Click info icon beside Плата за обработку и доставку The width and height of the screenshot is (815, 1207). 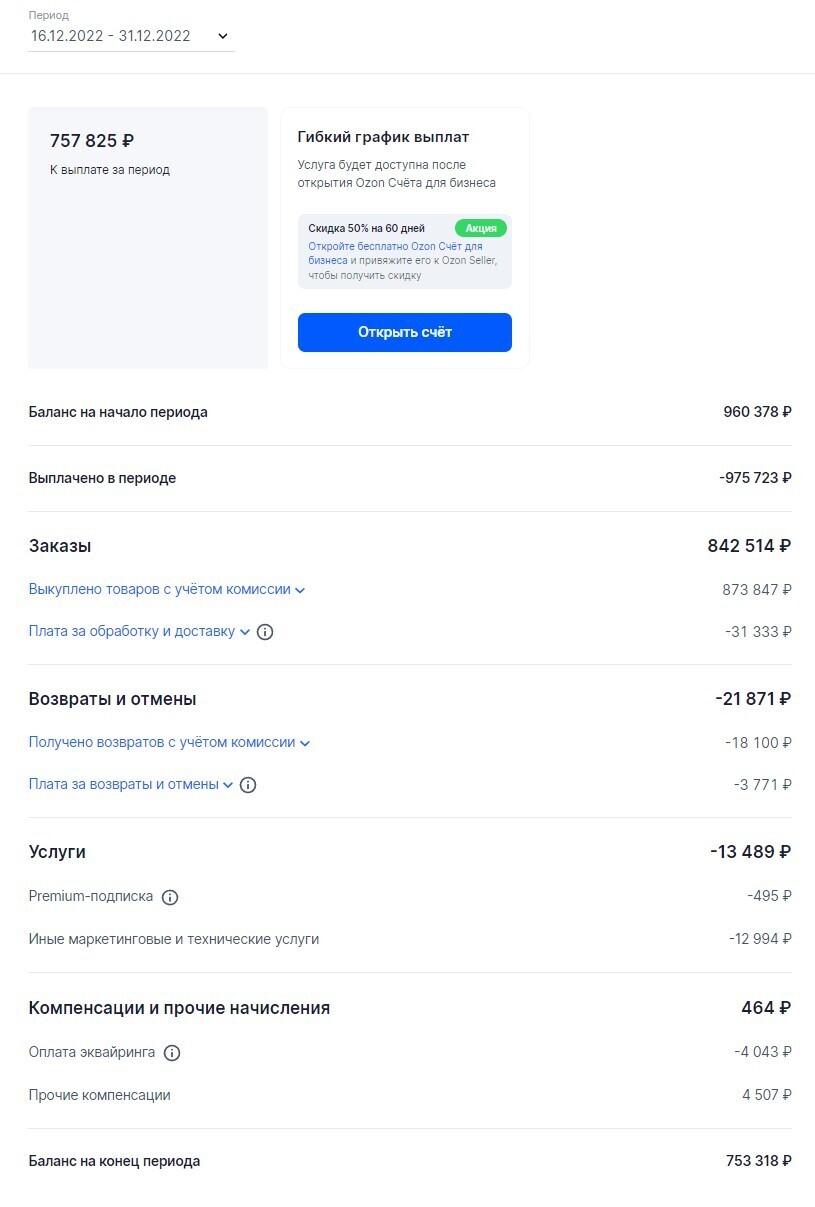click(x=265, y=632)
